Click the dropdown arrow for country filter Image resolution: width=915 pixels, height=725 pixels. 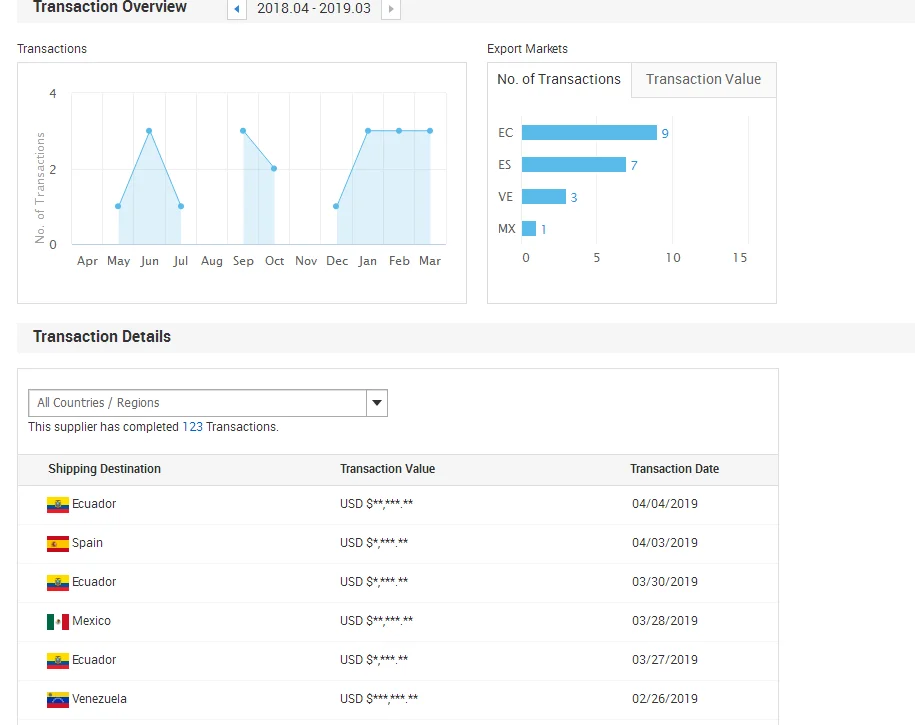point(377,403)
